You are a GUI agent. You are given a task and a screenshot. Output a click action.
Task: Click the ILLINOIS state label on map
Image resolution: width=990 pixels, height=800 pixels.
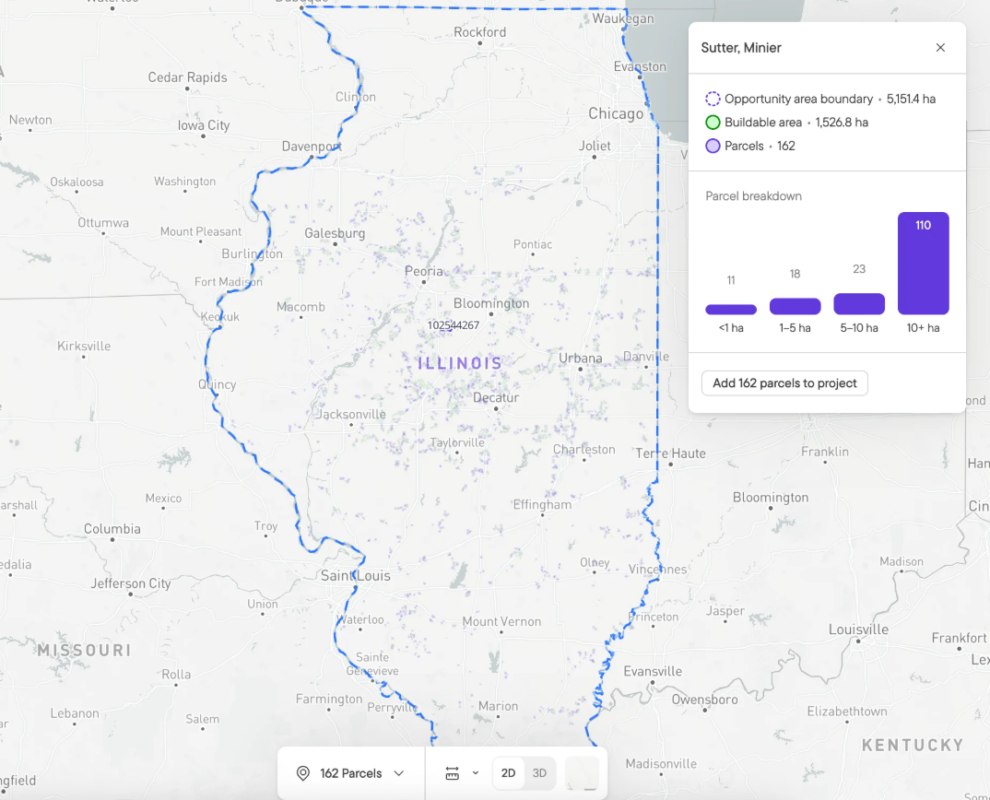click(460, 363)
